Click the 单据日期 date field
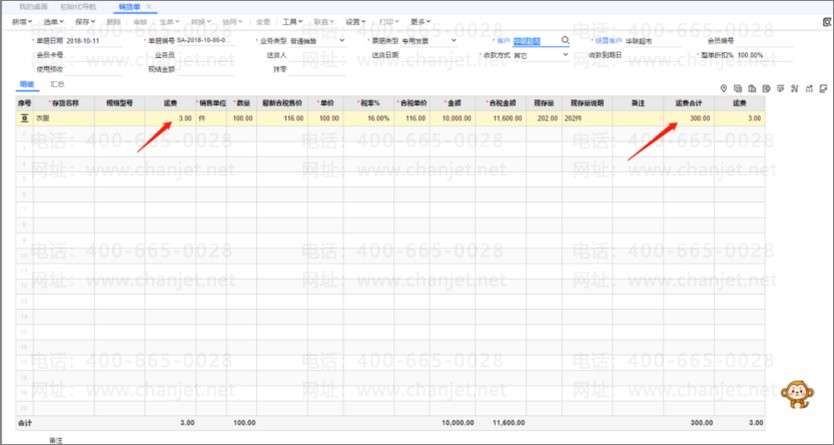Screen dimensions: 834x445 93,41
